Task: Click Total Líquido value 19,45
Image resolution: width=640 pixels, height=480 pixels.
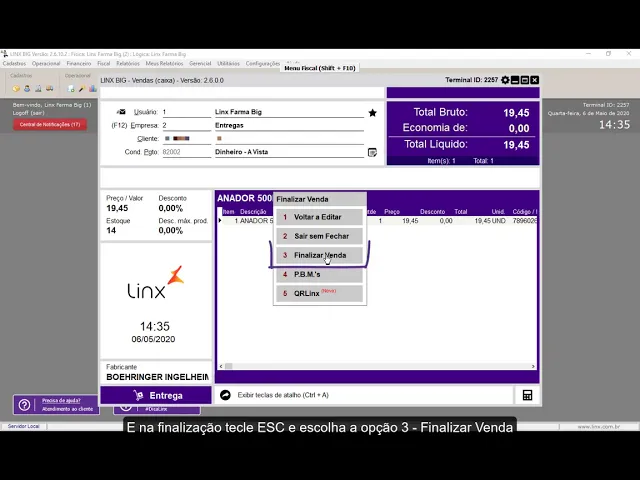Action: [x=516, y=145]
